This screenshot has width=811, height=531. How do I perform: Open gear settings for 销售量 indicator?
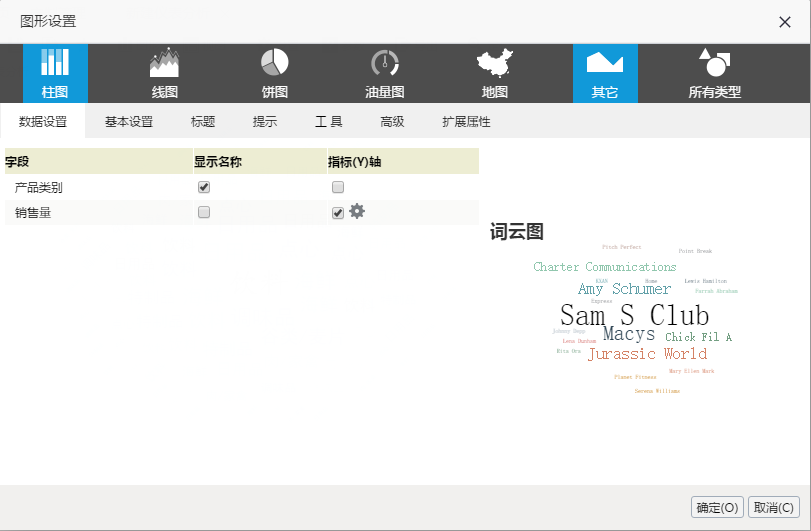click(x=357, y=211)
